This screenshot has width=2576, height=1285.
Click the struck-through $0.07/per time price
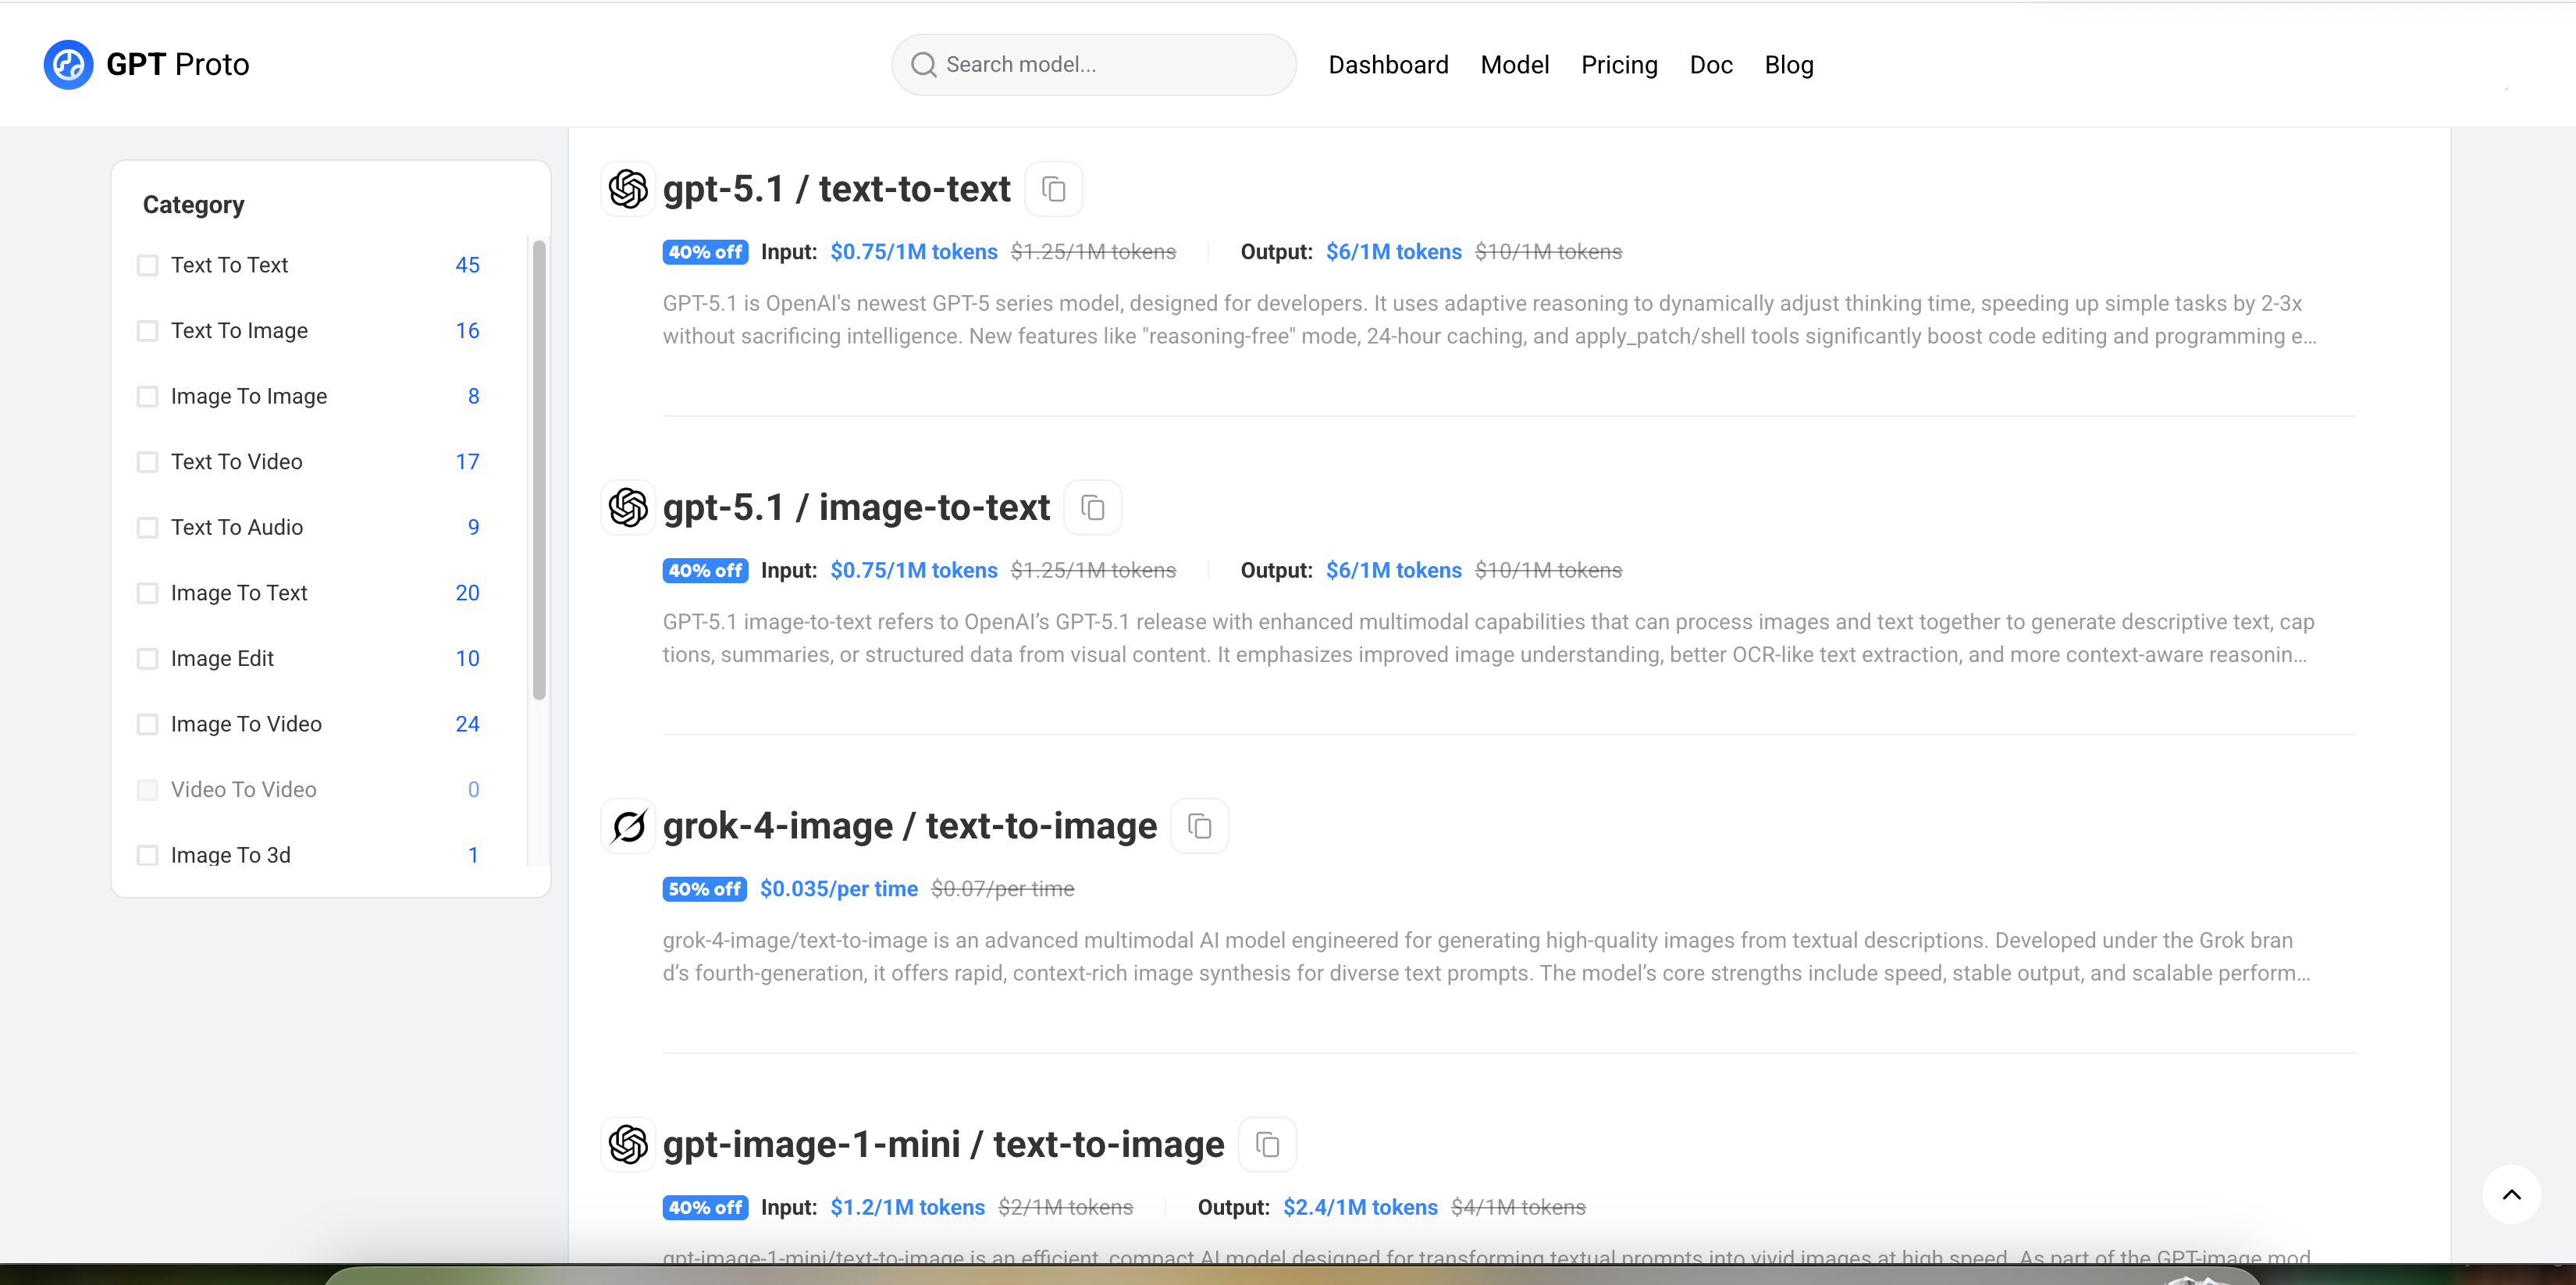click(1002, 889)
